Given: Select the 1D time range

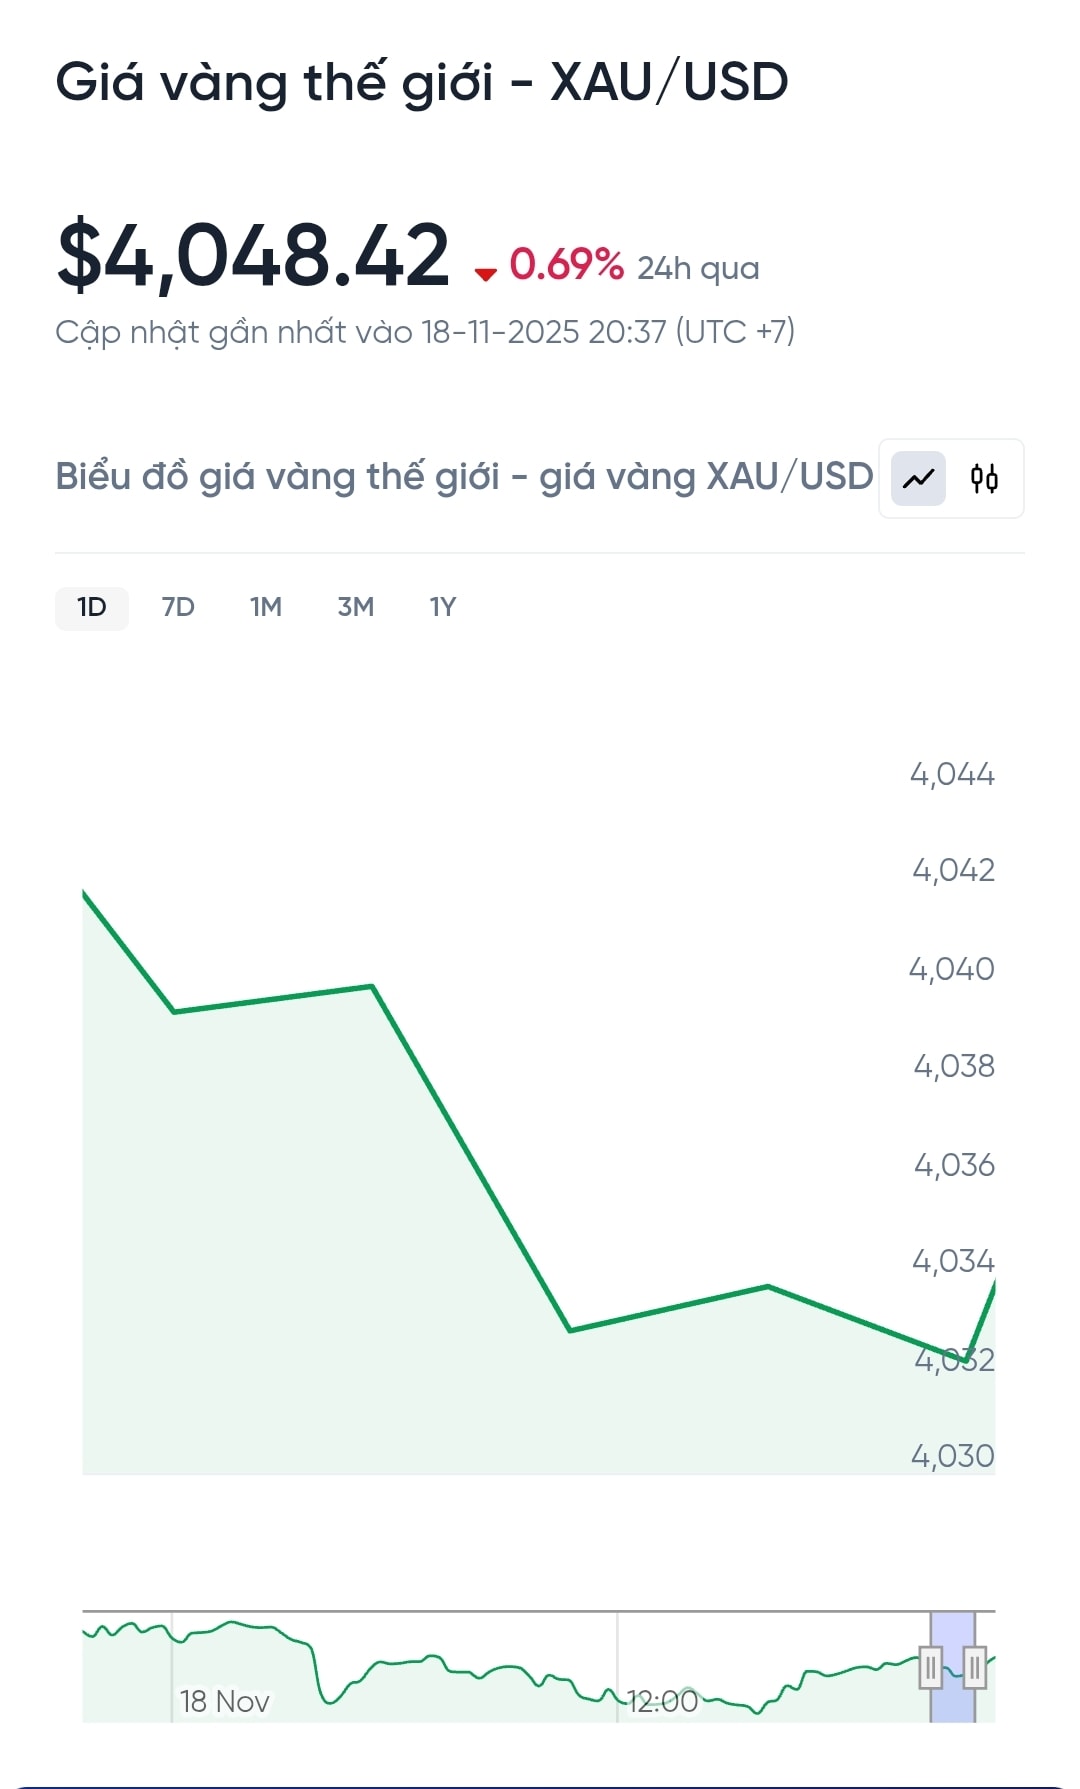Looking at the screenshot, I should [92, 607].
